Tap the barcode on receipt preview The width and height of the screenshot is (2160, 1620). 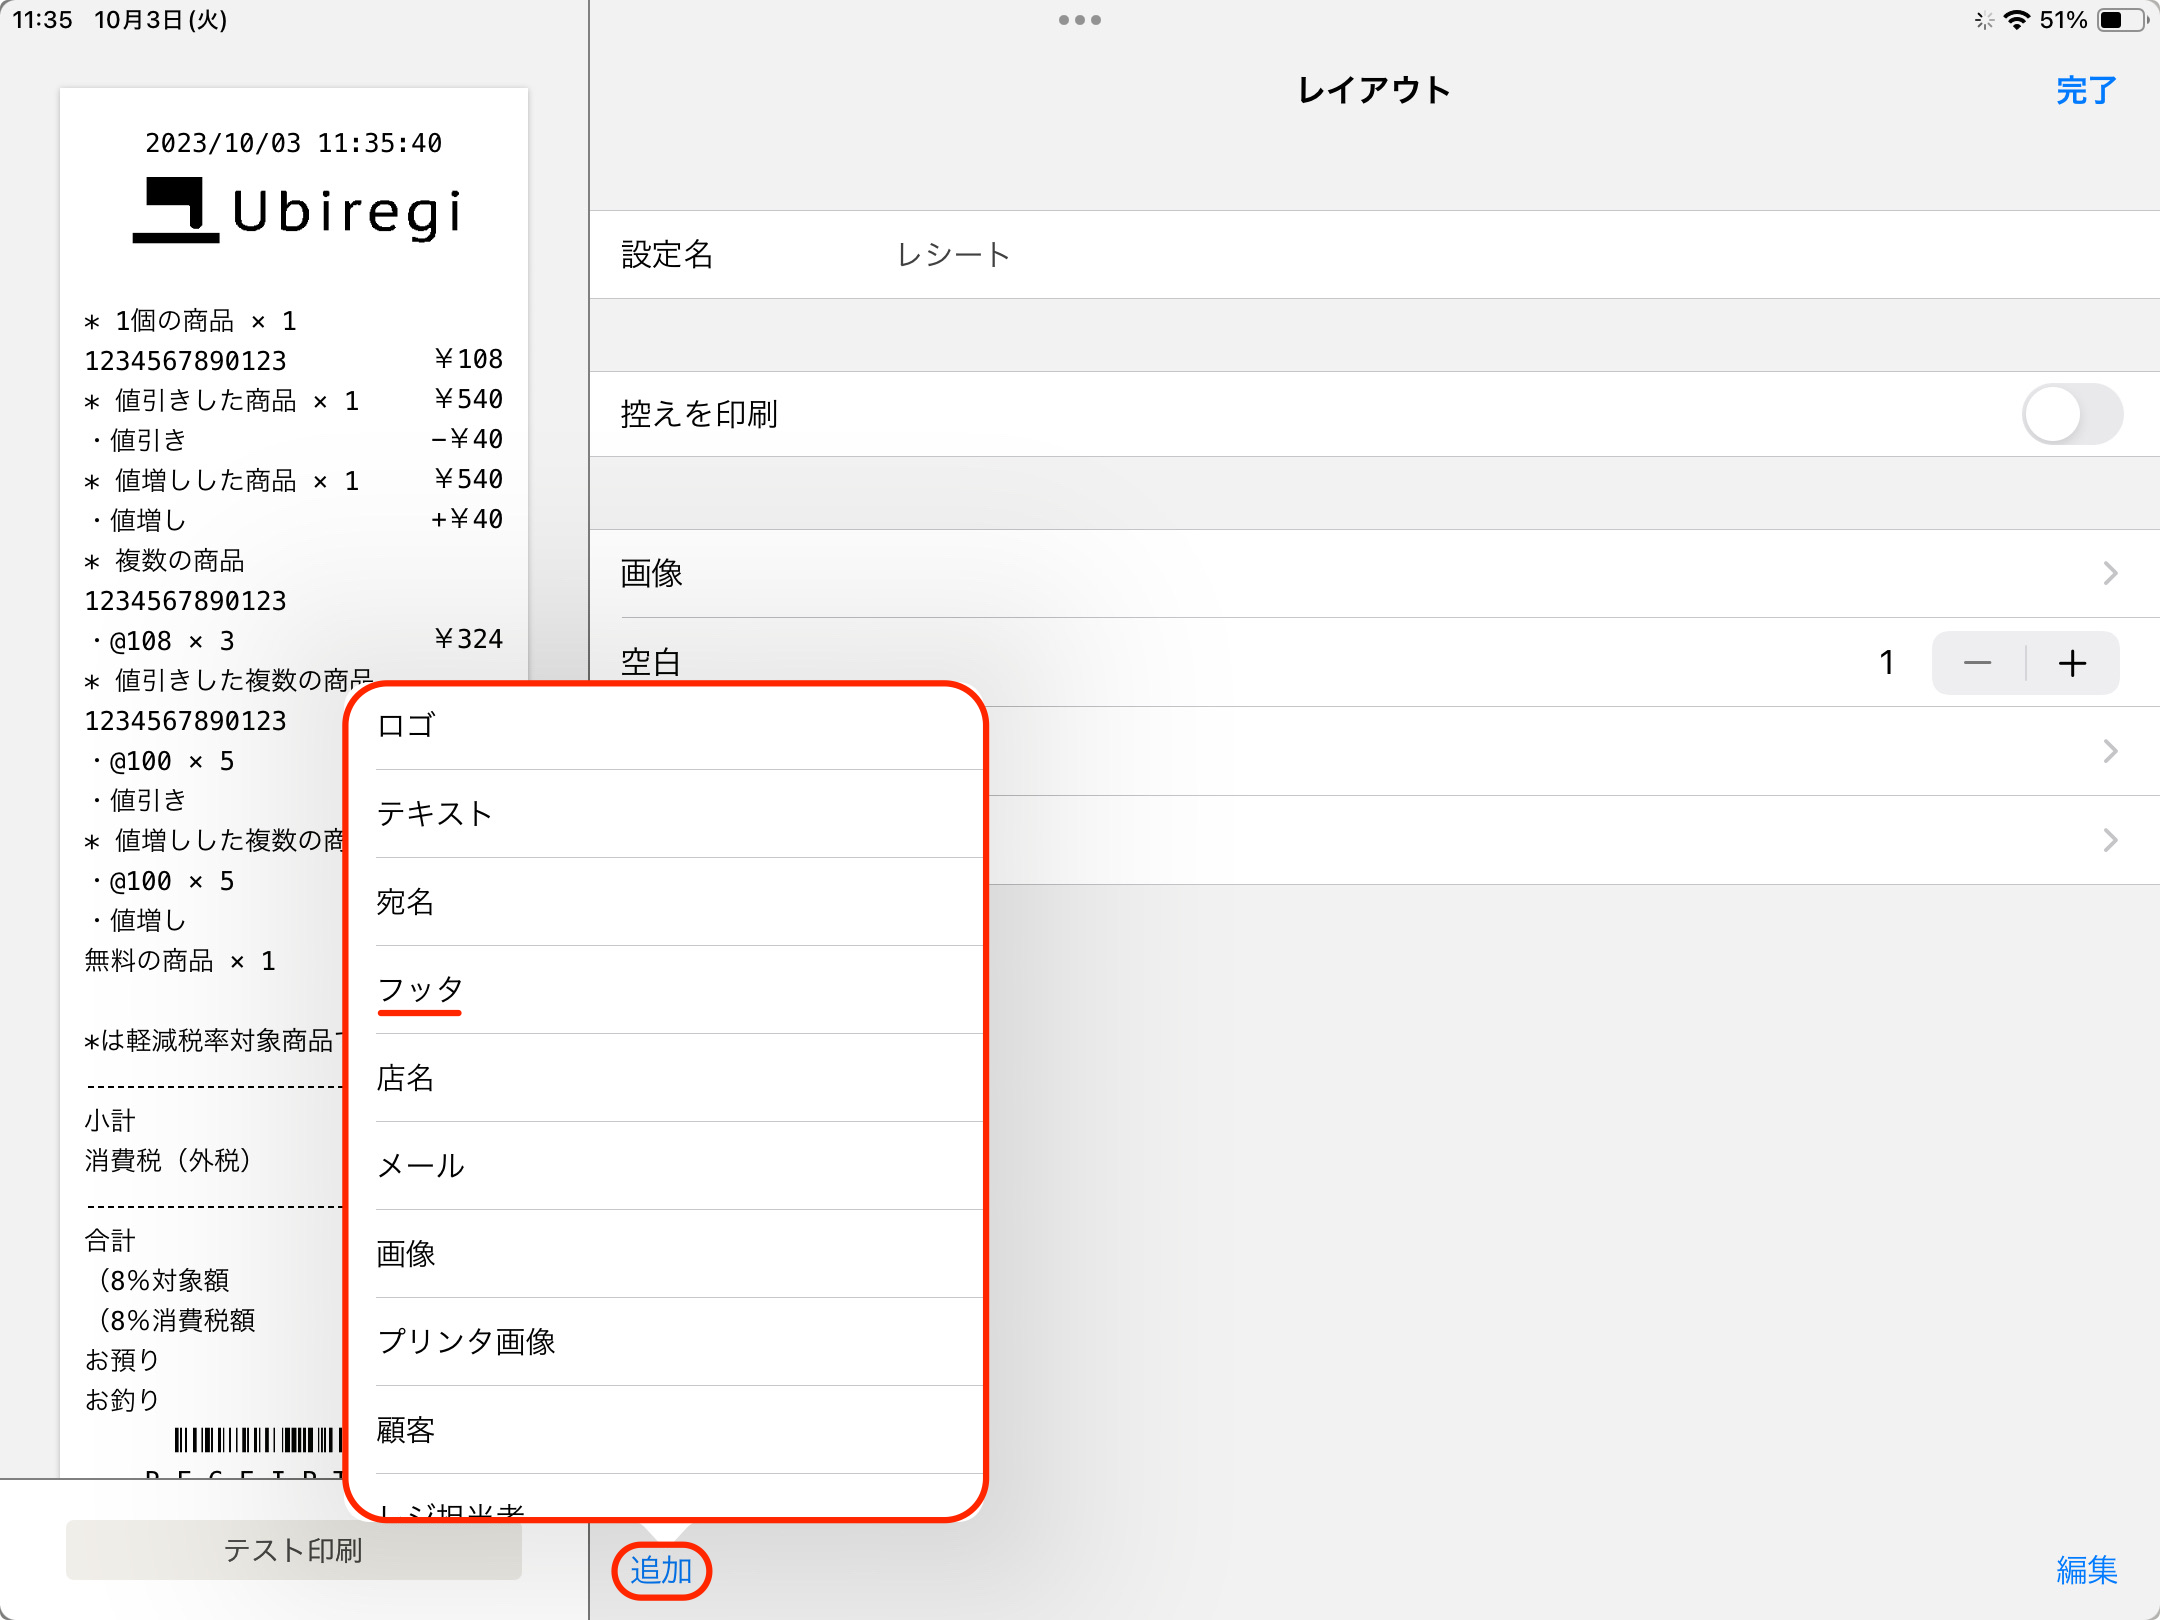tap(258, 1440)
